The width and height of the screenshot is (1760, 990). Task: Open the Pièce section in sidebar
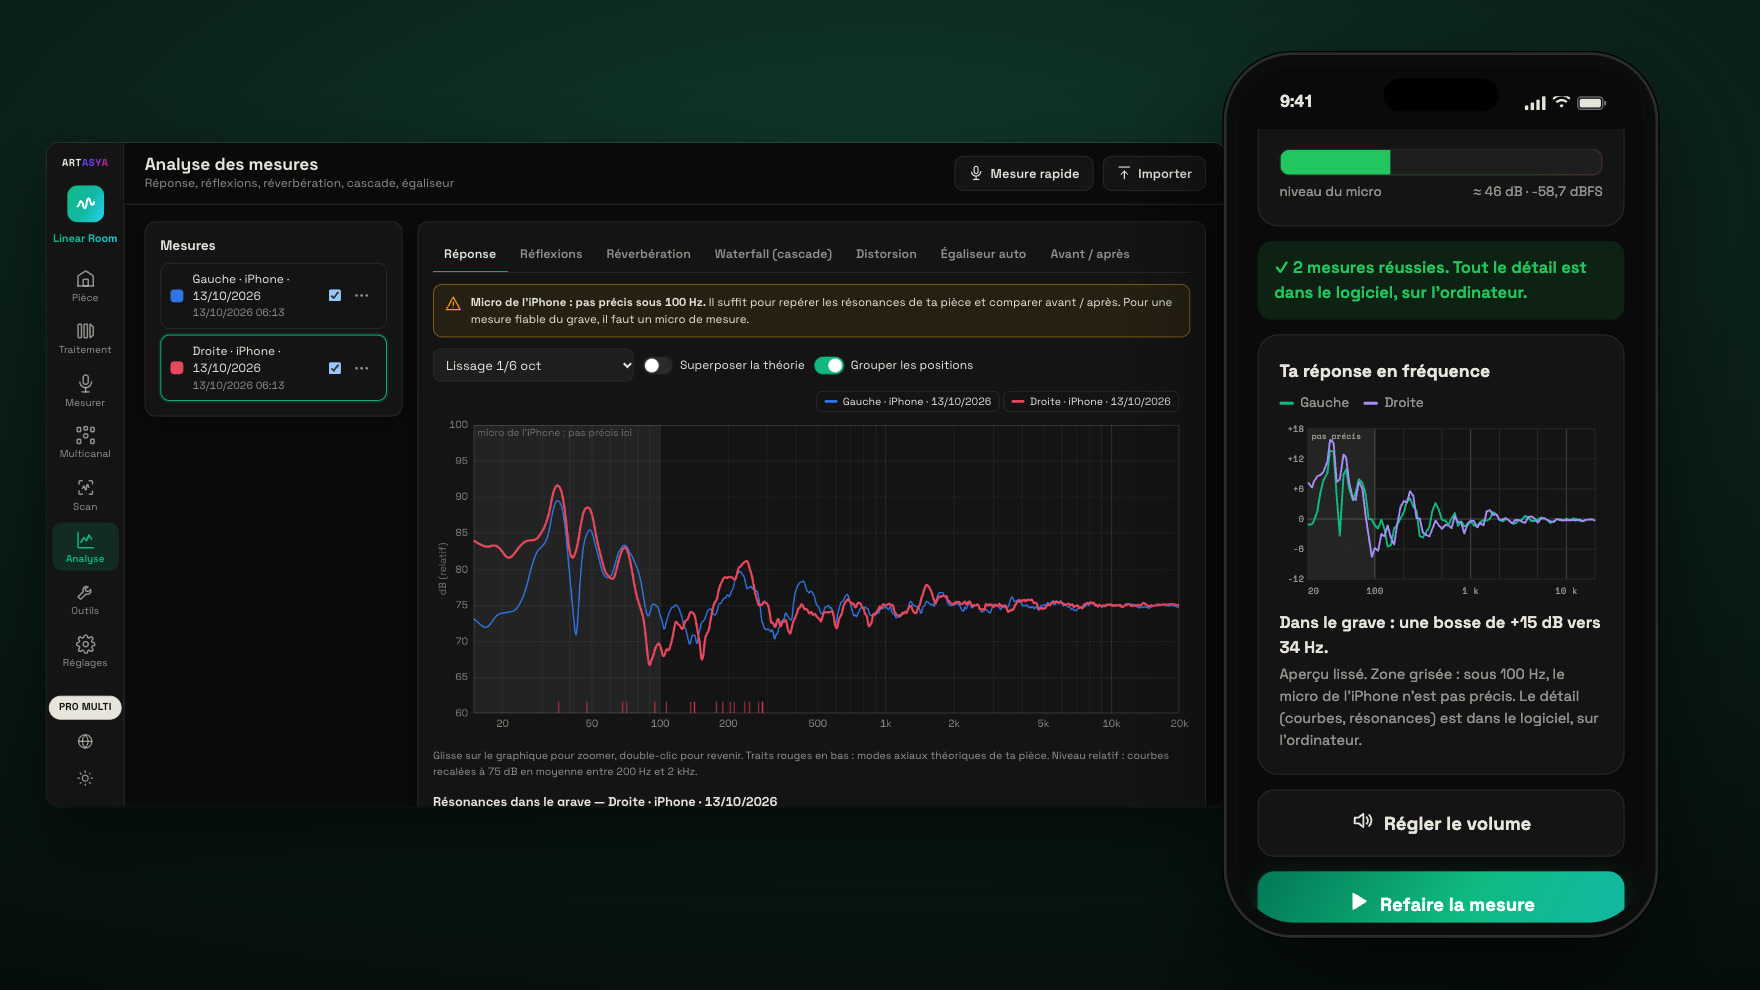click(x=85, y=285)
